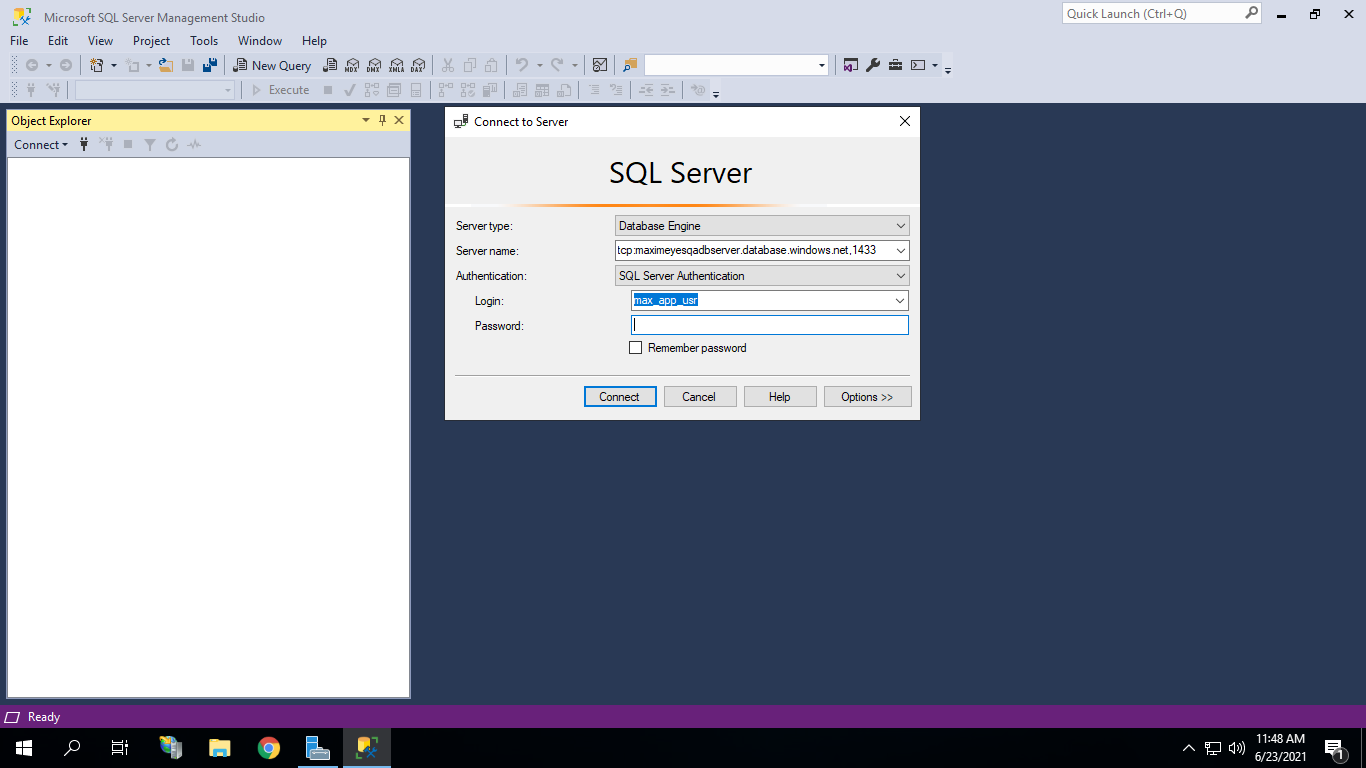Click the Options >> button

pyautogui.click(x=867, y=397)
